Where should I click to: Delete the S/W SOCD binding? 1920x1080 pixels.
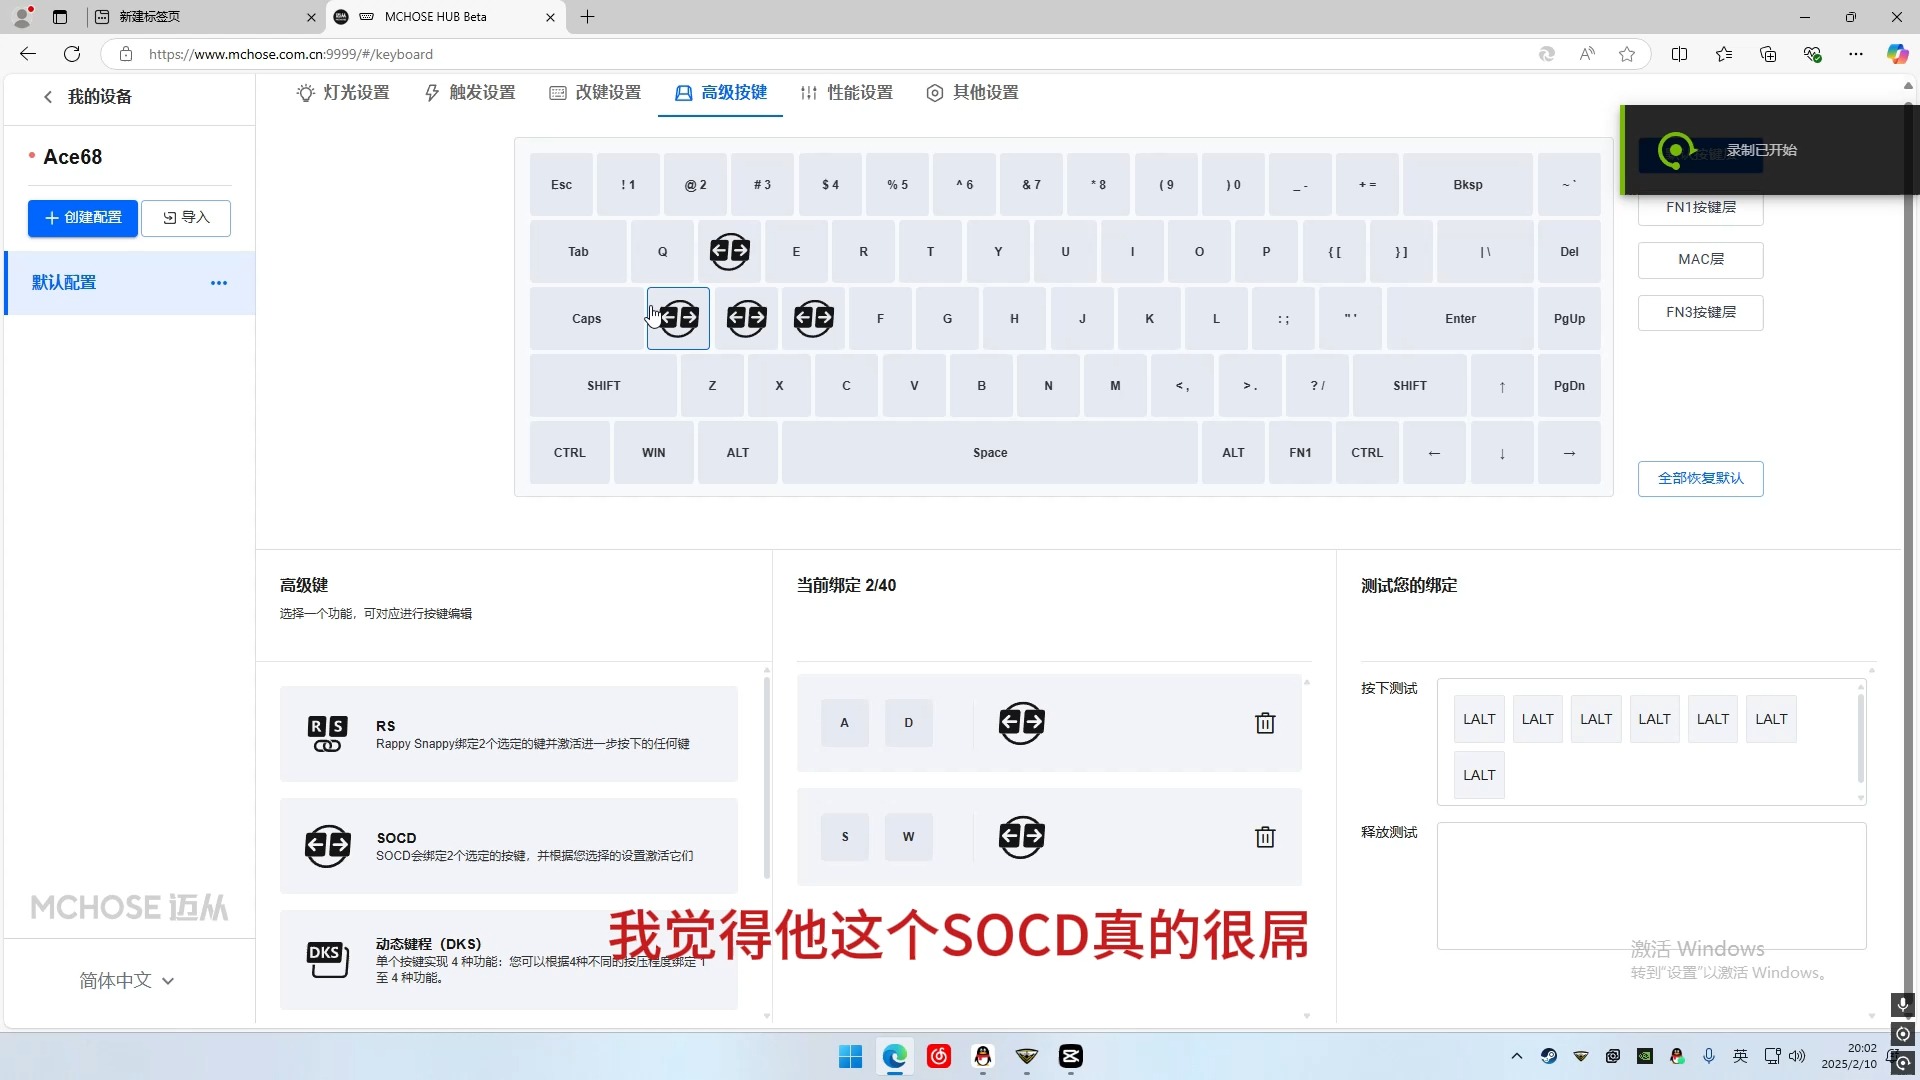pyautogui.click(x=1265, y=837)
